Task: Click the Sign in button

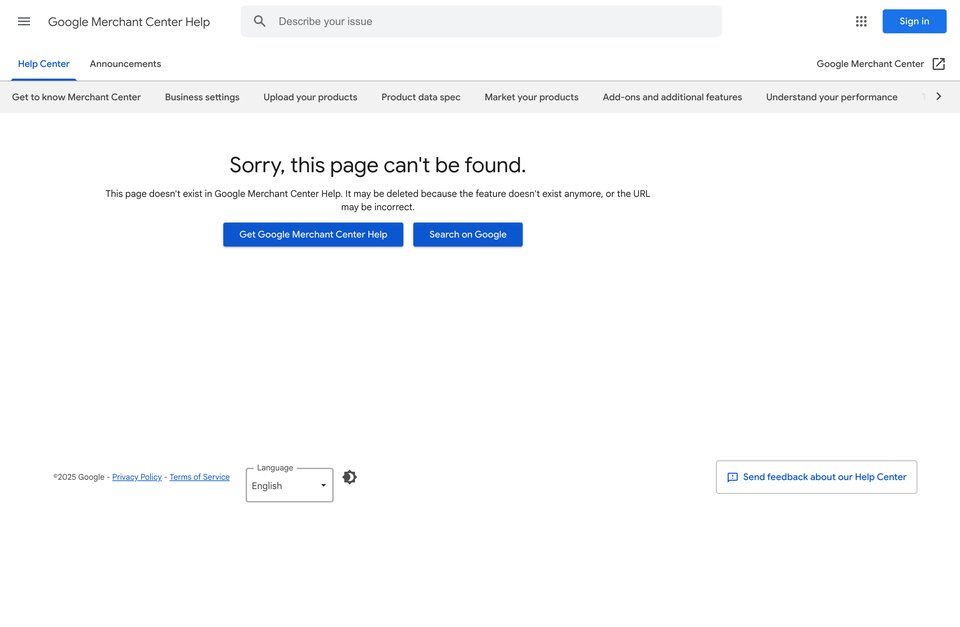Action: point(914,21)
